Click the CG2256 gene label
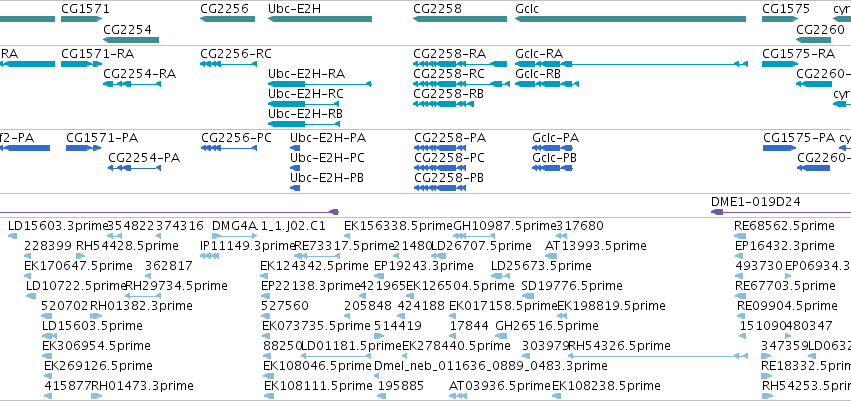851x401 pixels. 224,9
